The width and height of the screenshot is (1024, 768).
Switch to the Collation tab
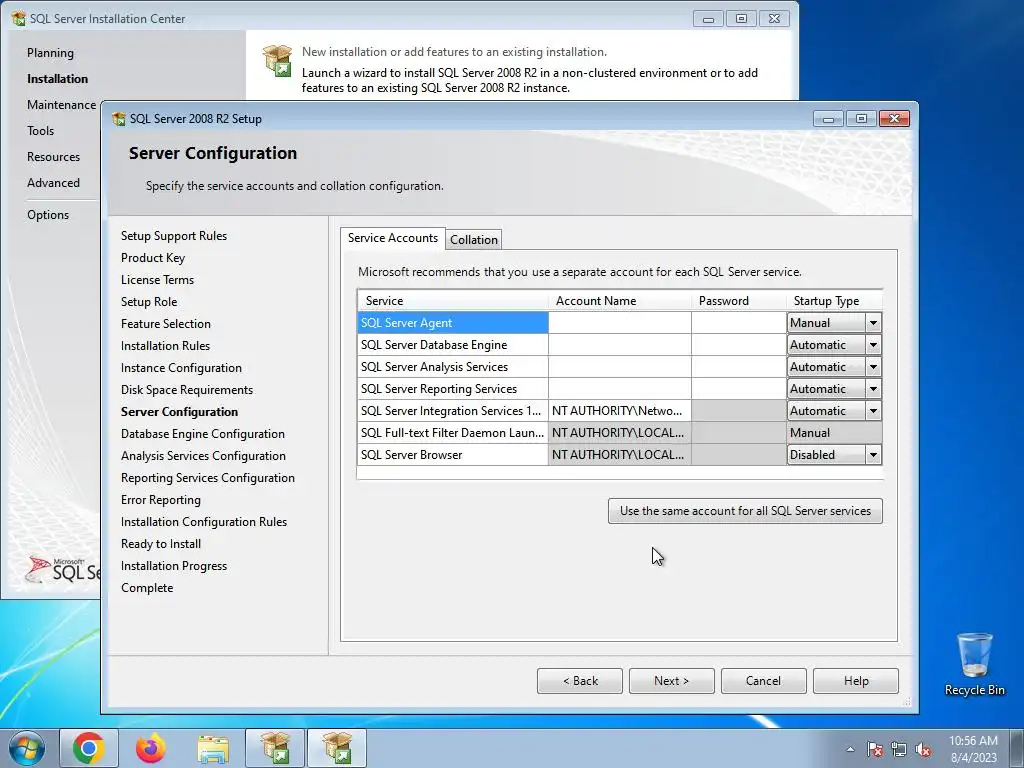coord(473,240)
